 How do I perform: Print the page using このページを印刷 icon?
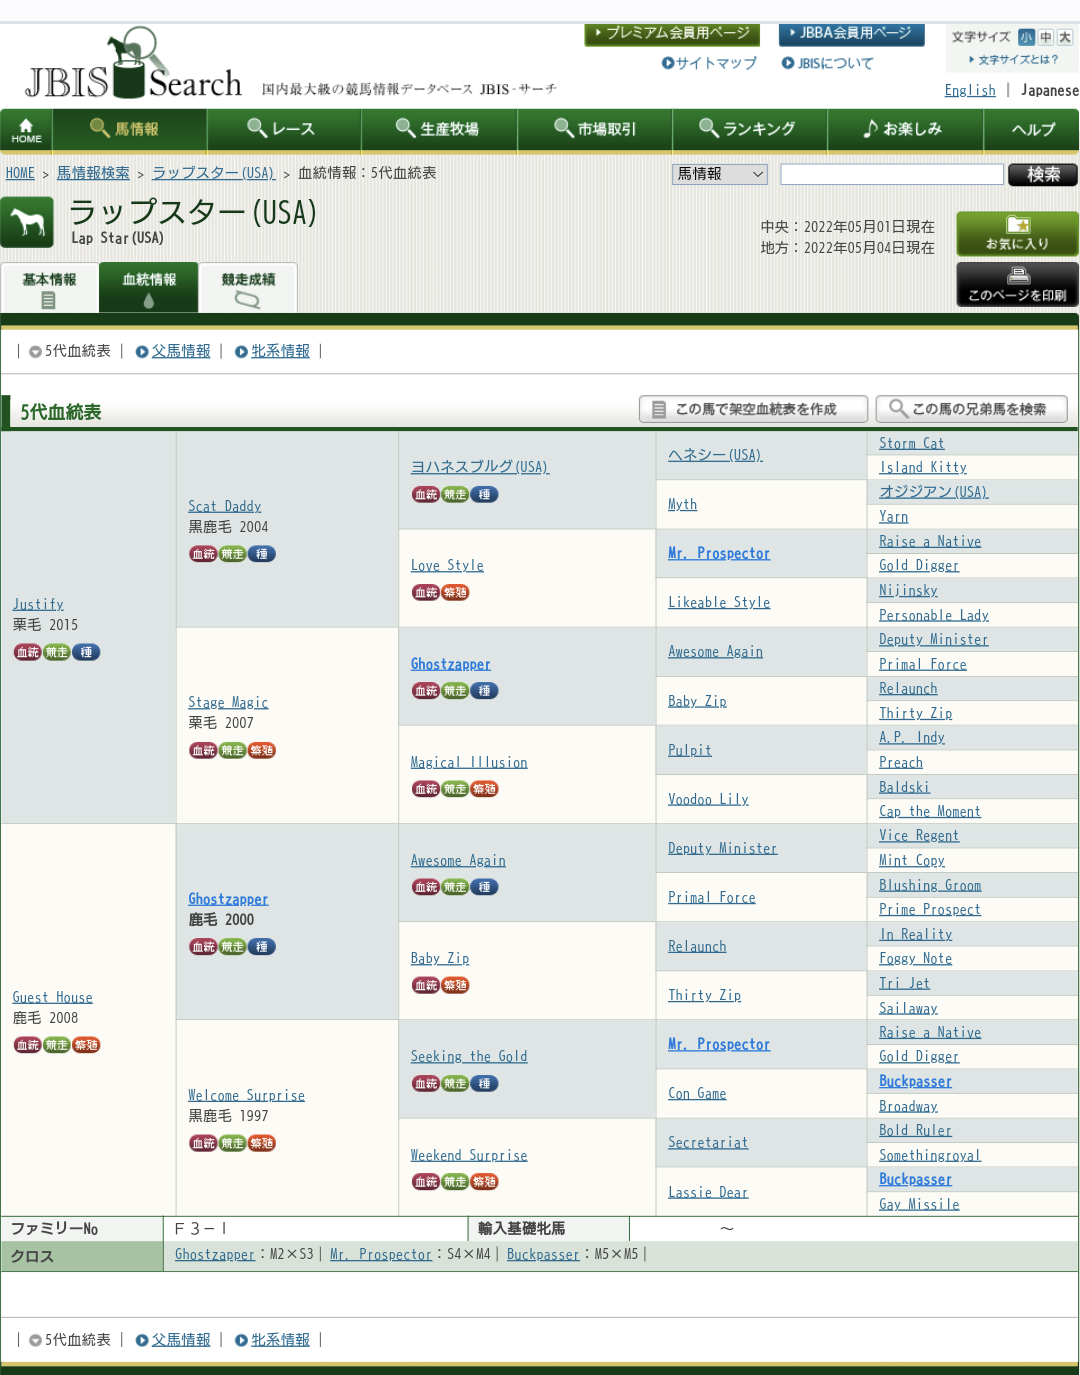click(1017, 284)
